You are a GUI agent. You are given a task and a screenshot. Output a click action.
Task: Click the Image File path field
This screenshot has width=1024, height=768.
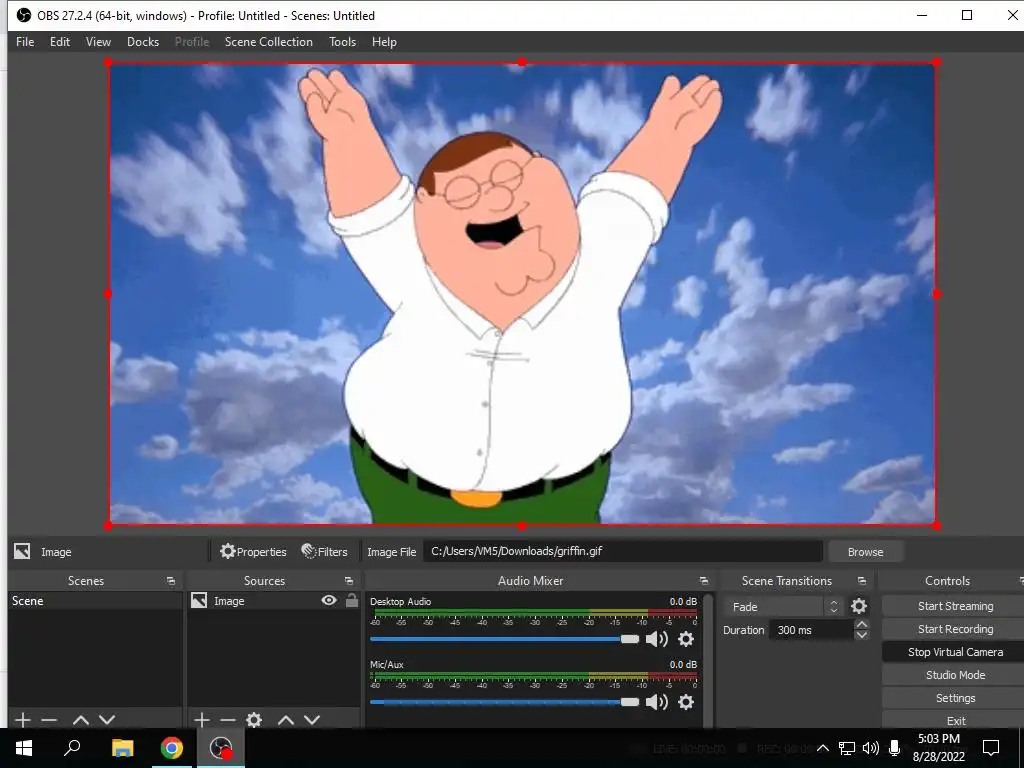(x=622, y=551)
